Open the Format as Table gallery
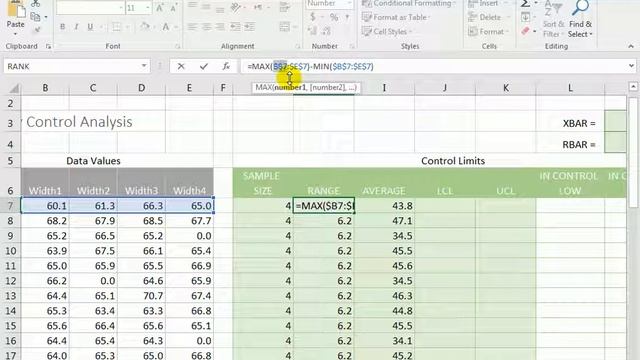This screenshot has width=640, height=360. click(x=396, y=17)
